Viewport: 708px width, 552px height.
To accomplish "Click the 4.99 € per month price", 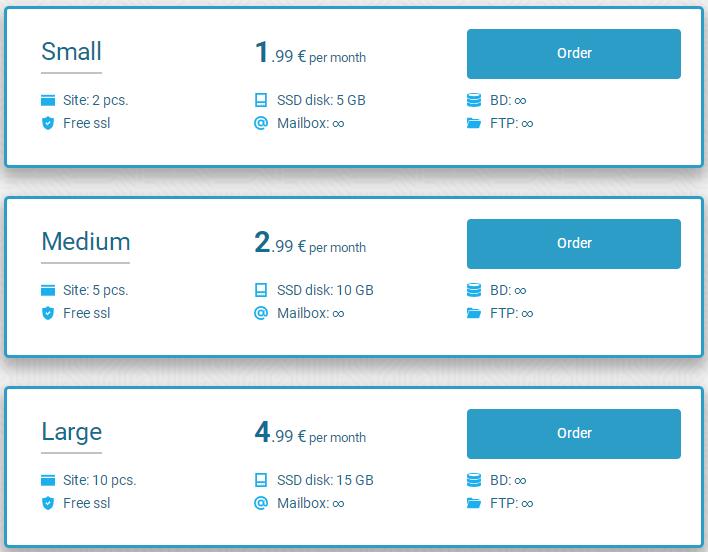I will [310, 434].
